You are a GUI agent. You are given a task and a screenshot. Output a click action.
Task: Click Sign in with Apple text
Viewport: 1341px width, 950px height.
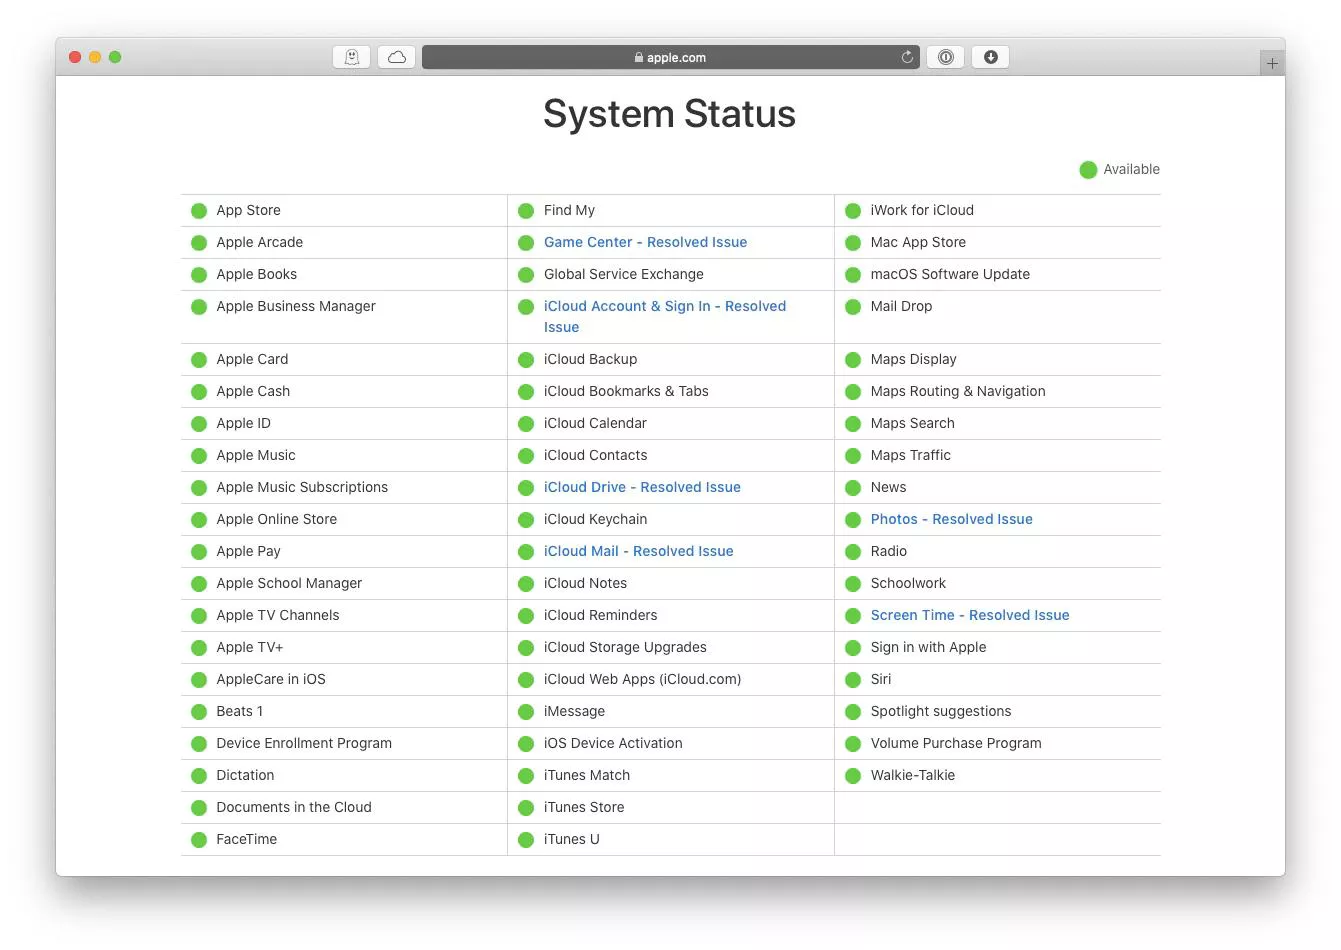(928, 647)
